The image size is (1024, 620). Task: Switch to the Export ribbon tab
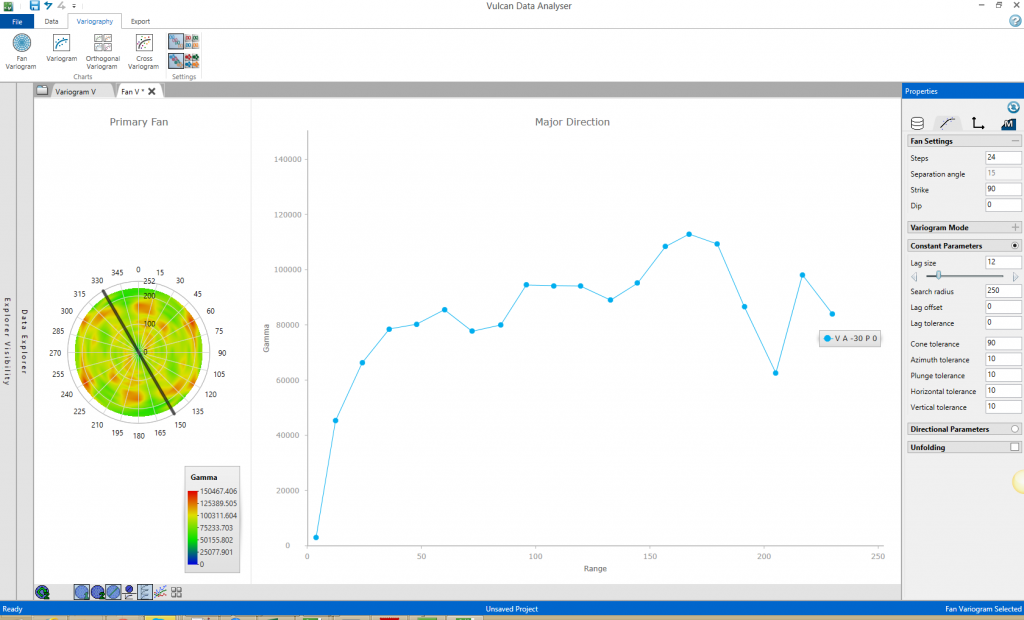141,20
